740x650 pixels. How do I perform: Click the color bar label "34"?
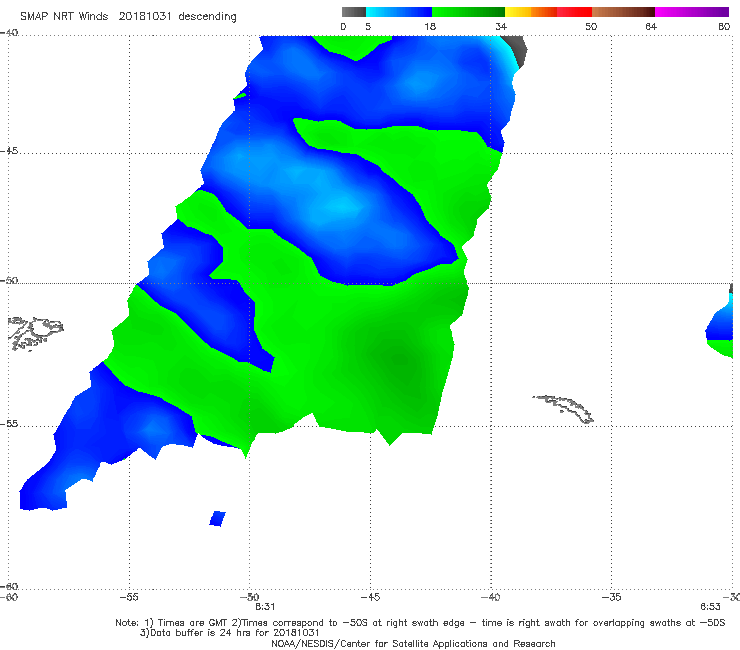pyautogui.click(x=501, y=27)
